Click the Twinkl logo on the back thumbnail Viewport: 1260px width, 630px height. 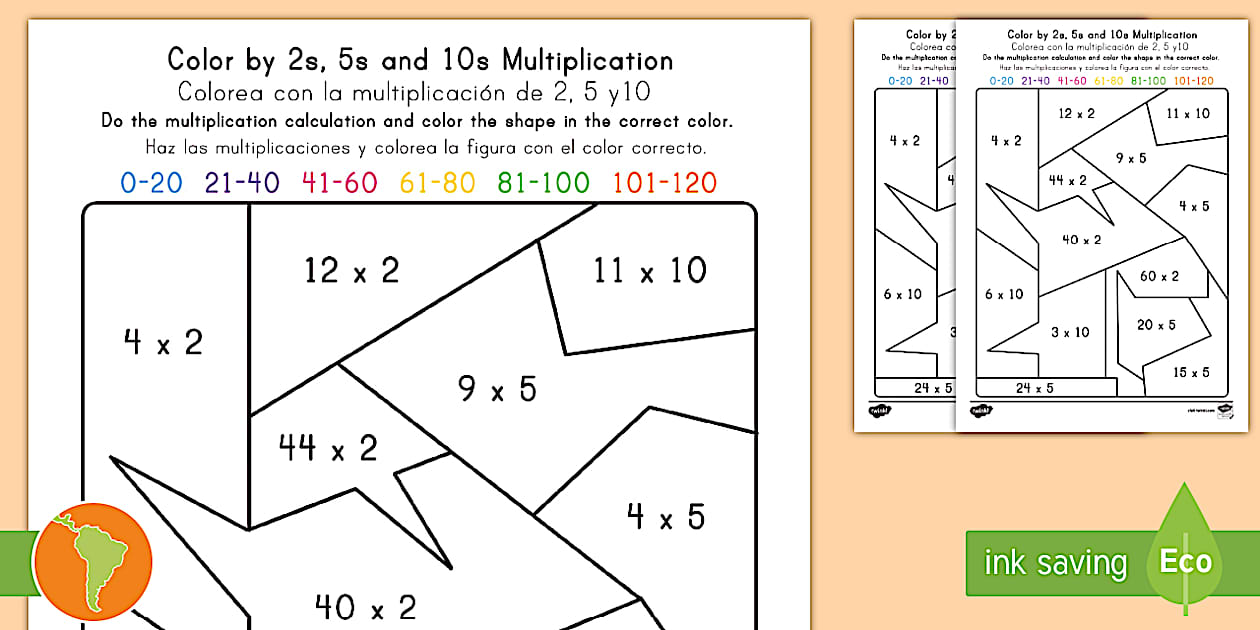[878, 409]
